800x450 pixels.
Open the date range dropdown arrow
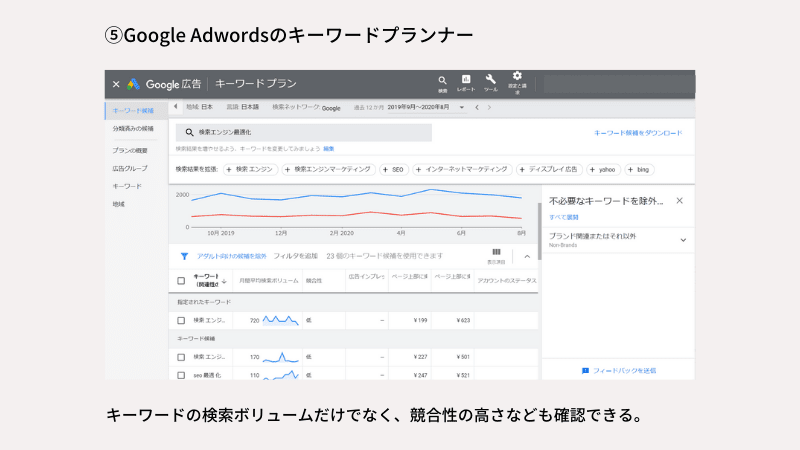tap(462, 108)
